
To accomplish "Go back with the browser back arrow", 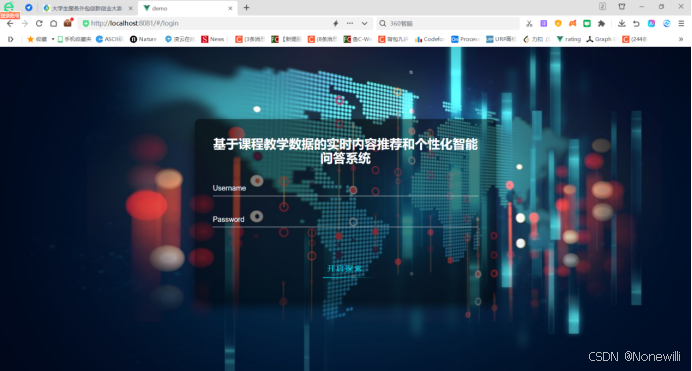I will coord(10,24).
